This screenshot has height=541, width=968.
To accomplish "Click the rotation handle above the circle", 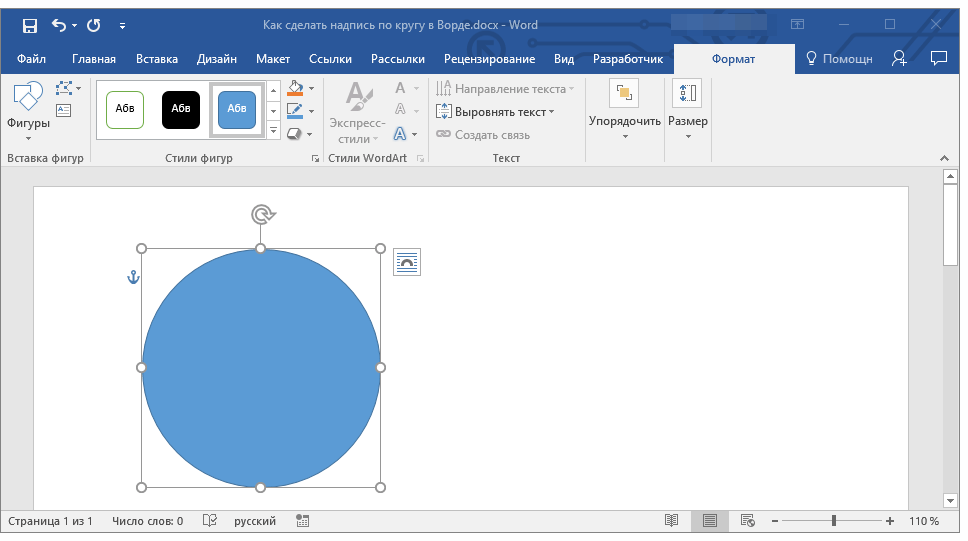I will 262,214.
